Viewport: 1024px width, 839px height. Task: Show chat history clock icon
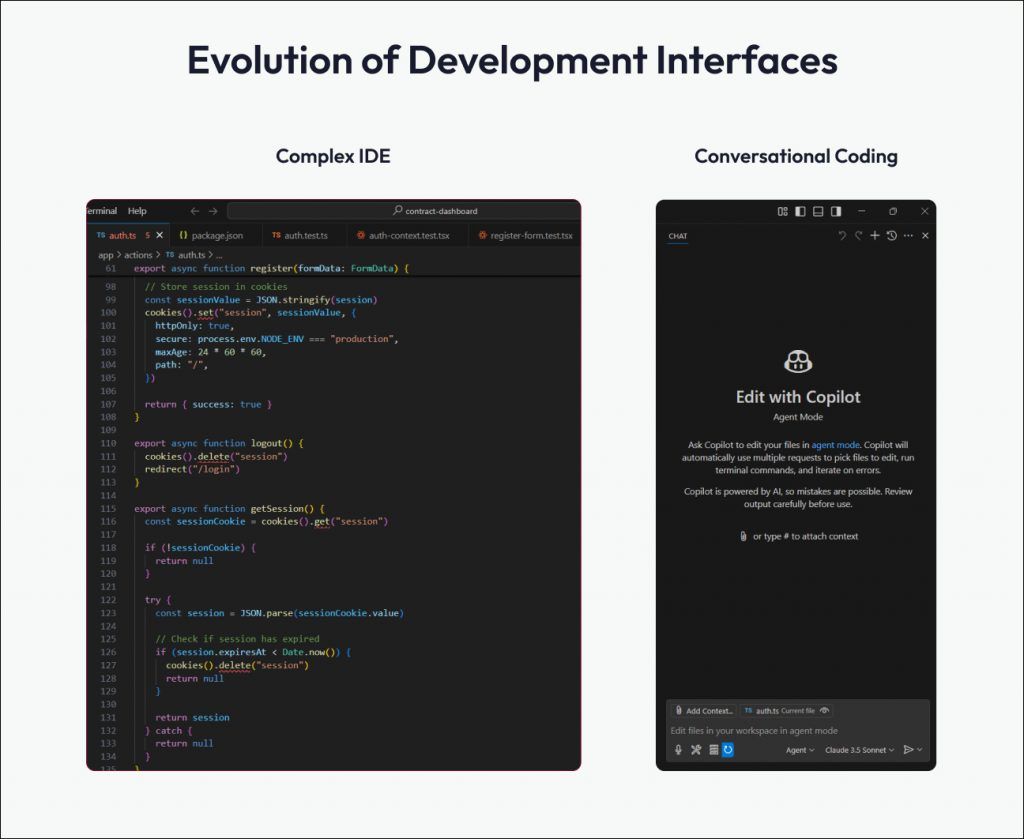click(x=891, y=236)
